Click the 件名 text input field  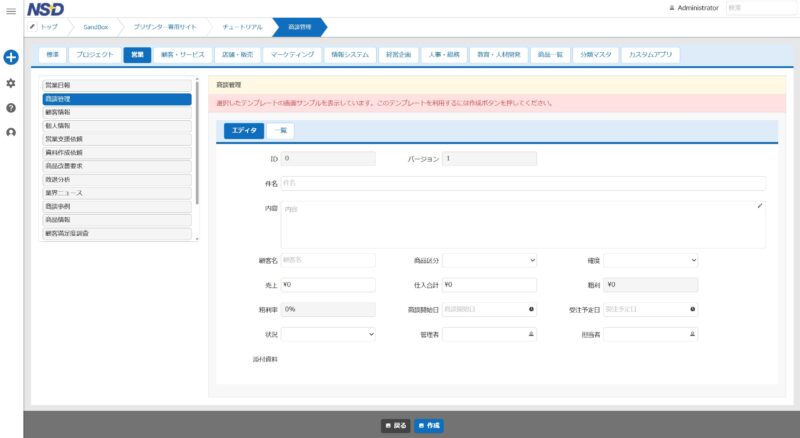pyautogui.click(x=522, y=183)
